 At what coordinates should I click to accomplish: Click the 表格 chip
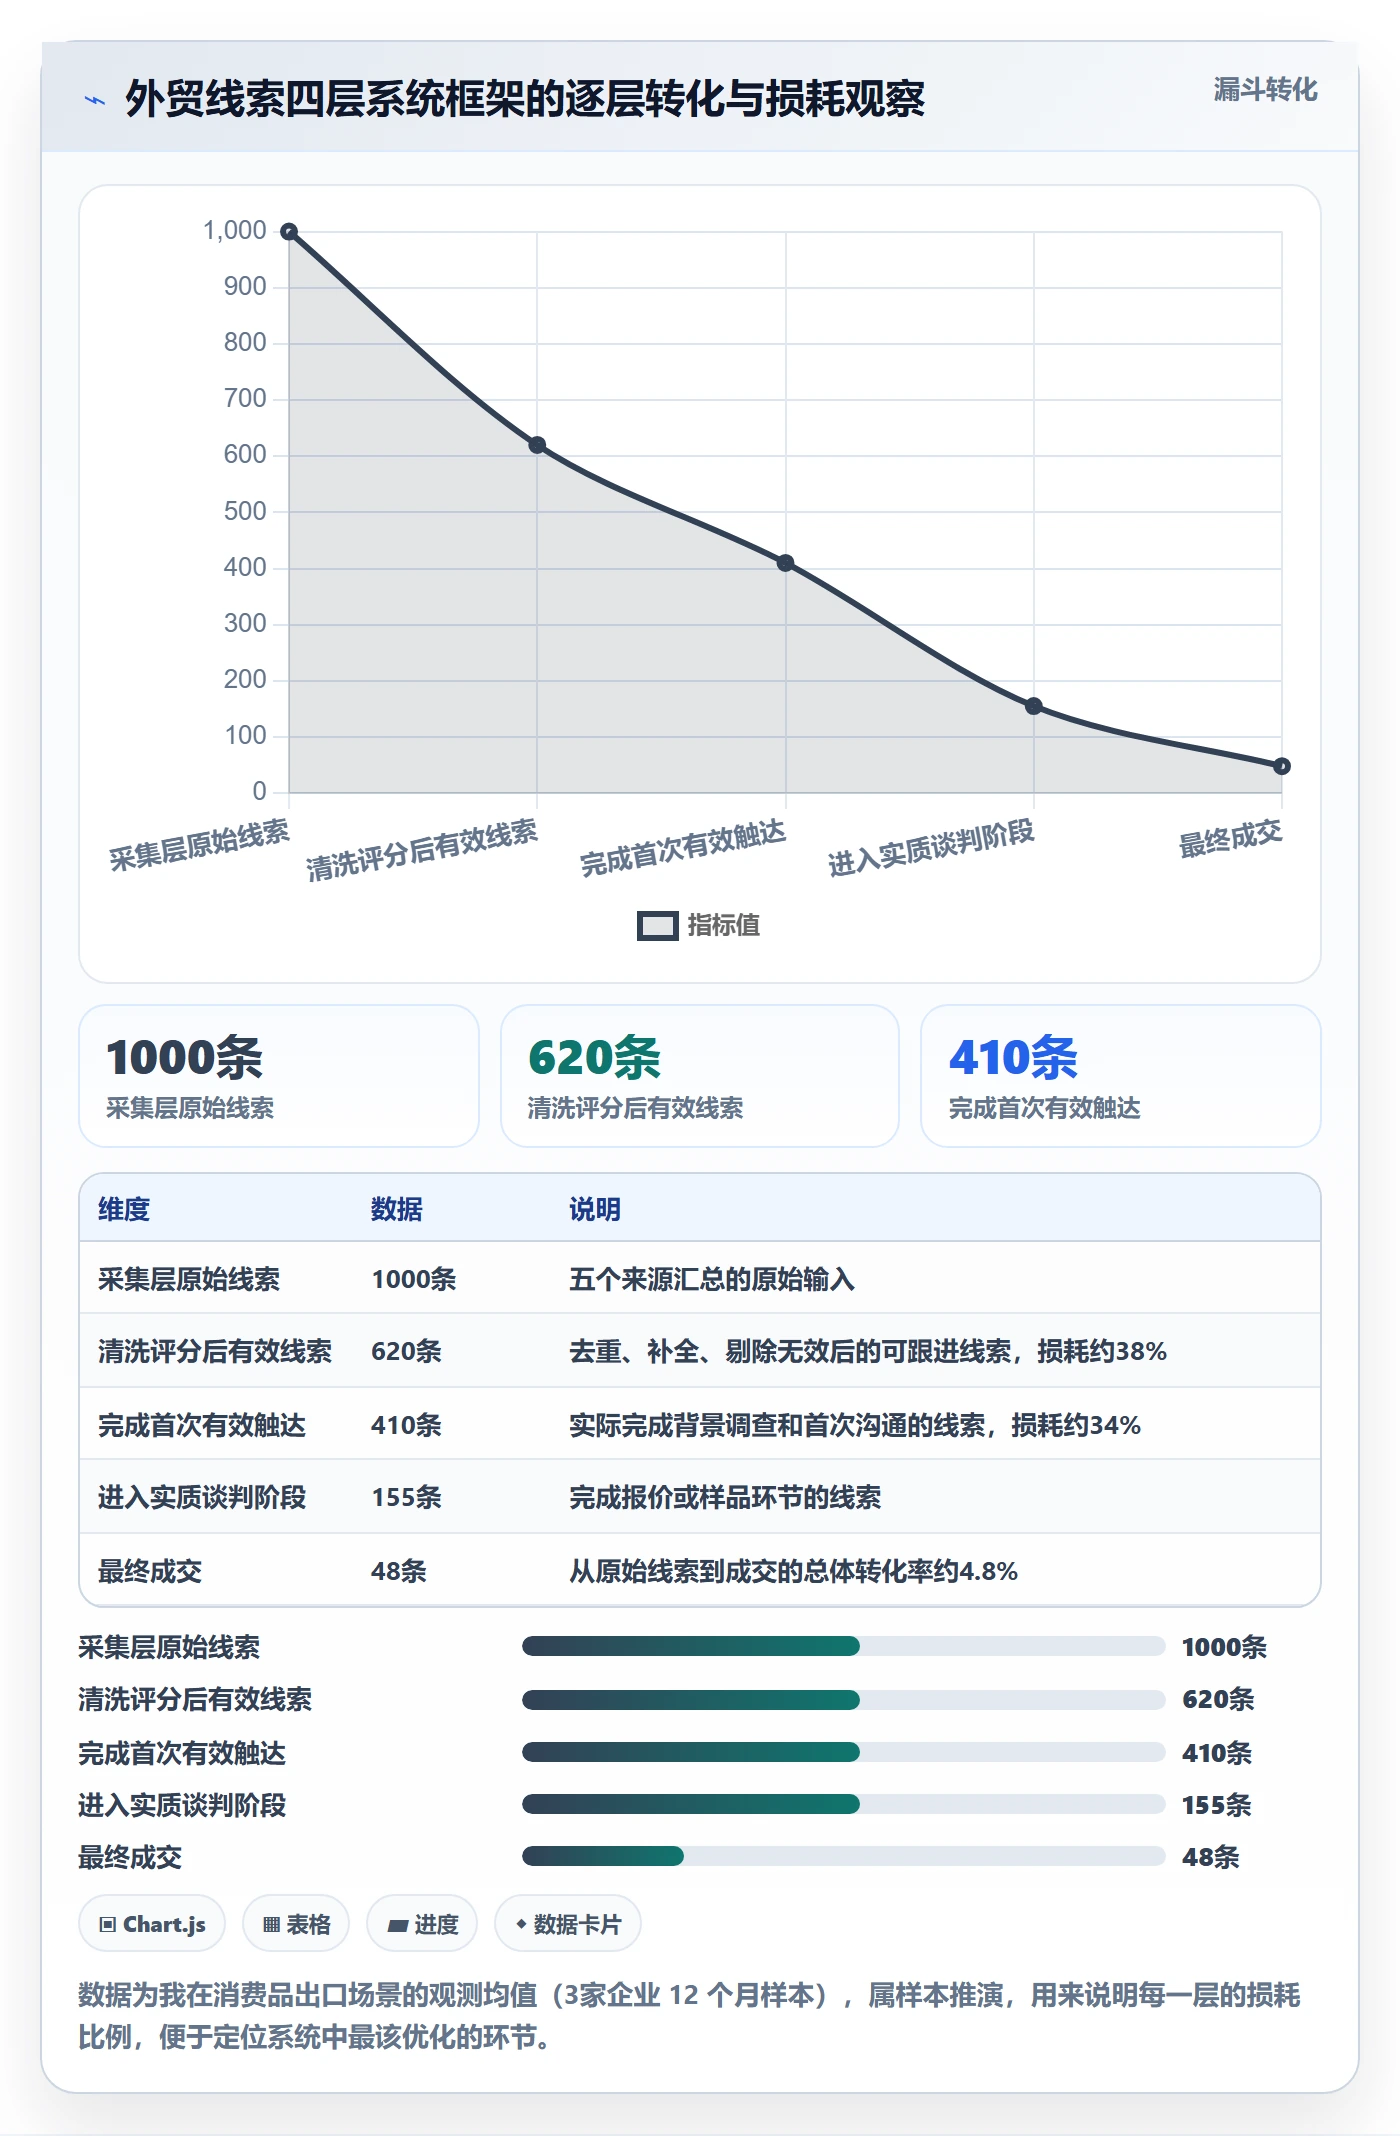coord(296,1924)
